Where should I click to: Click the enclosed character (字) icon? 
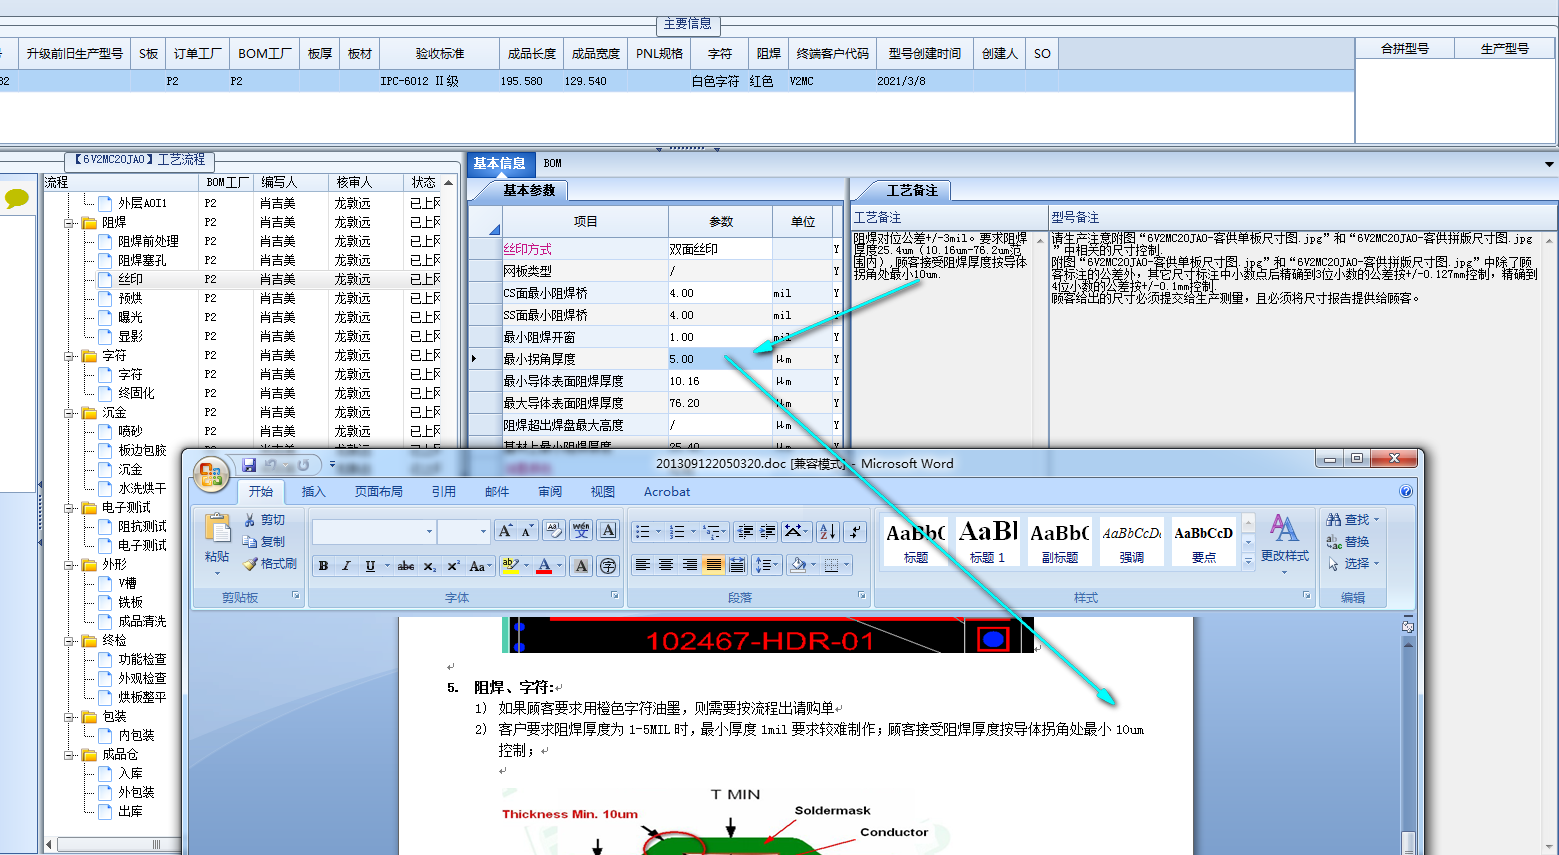coord(608,566)
